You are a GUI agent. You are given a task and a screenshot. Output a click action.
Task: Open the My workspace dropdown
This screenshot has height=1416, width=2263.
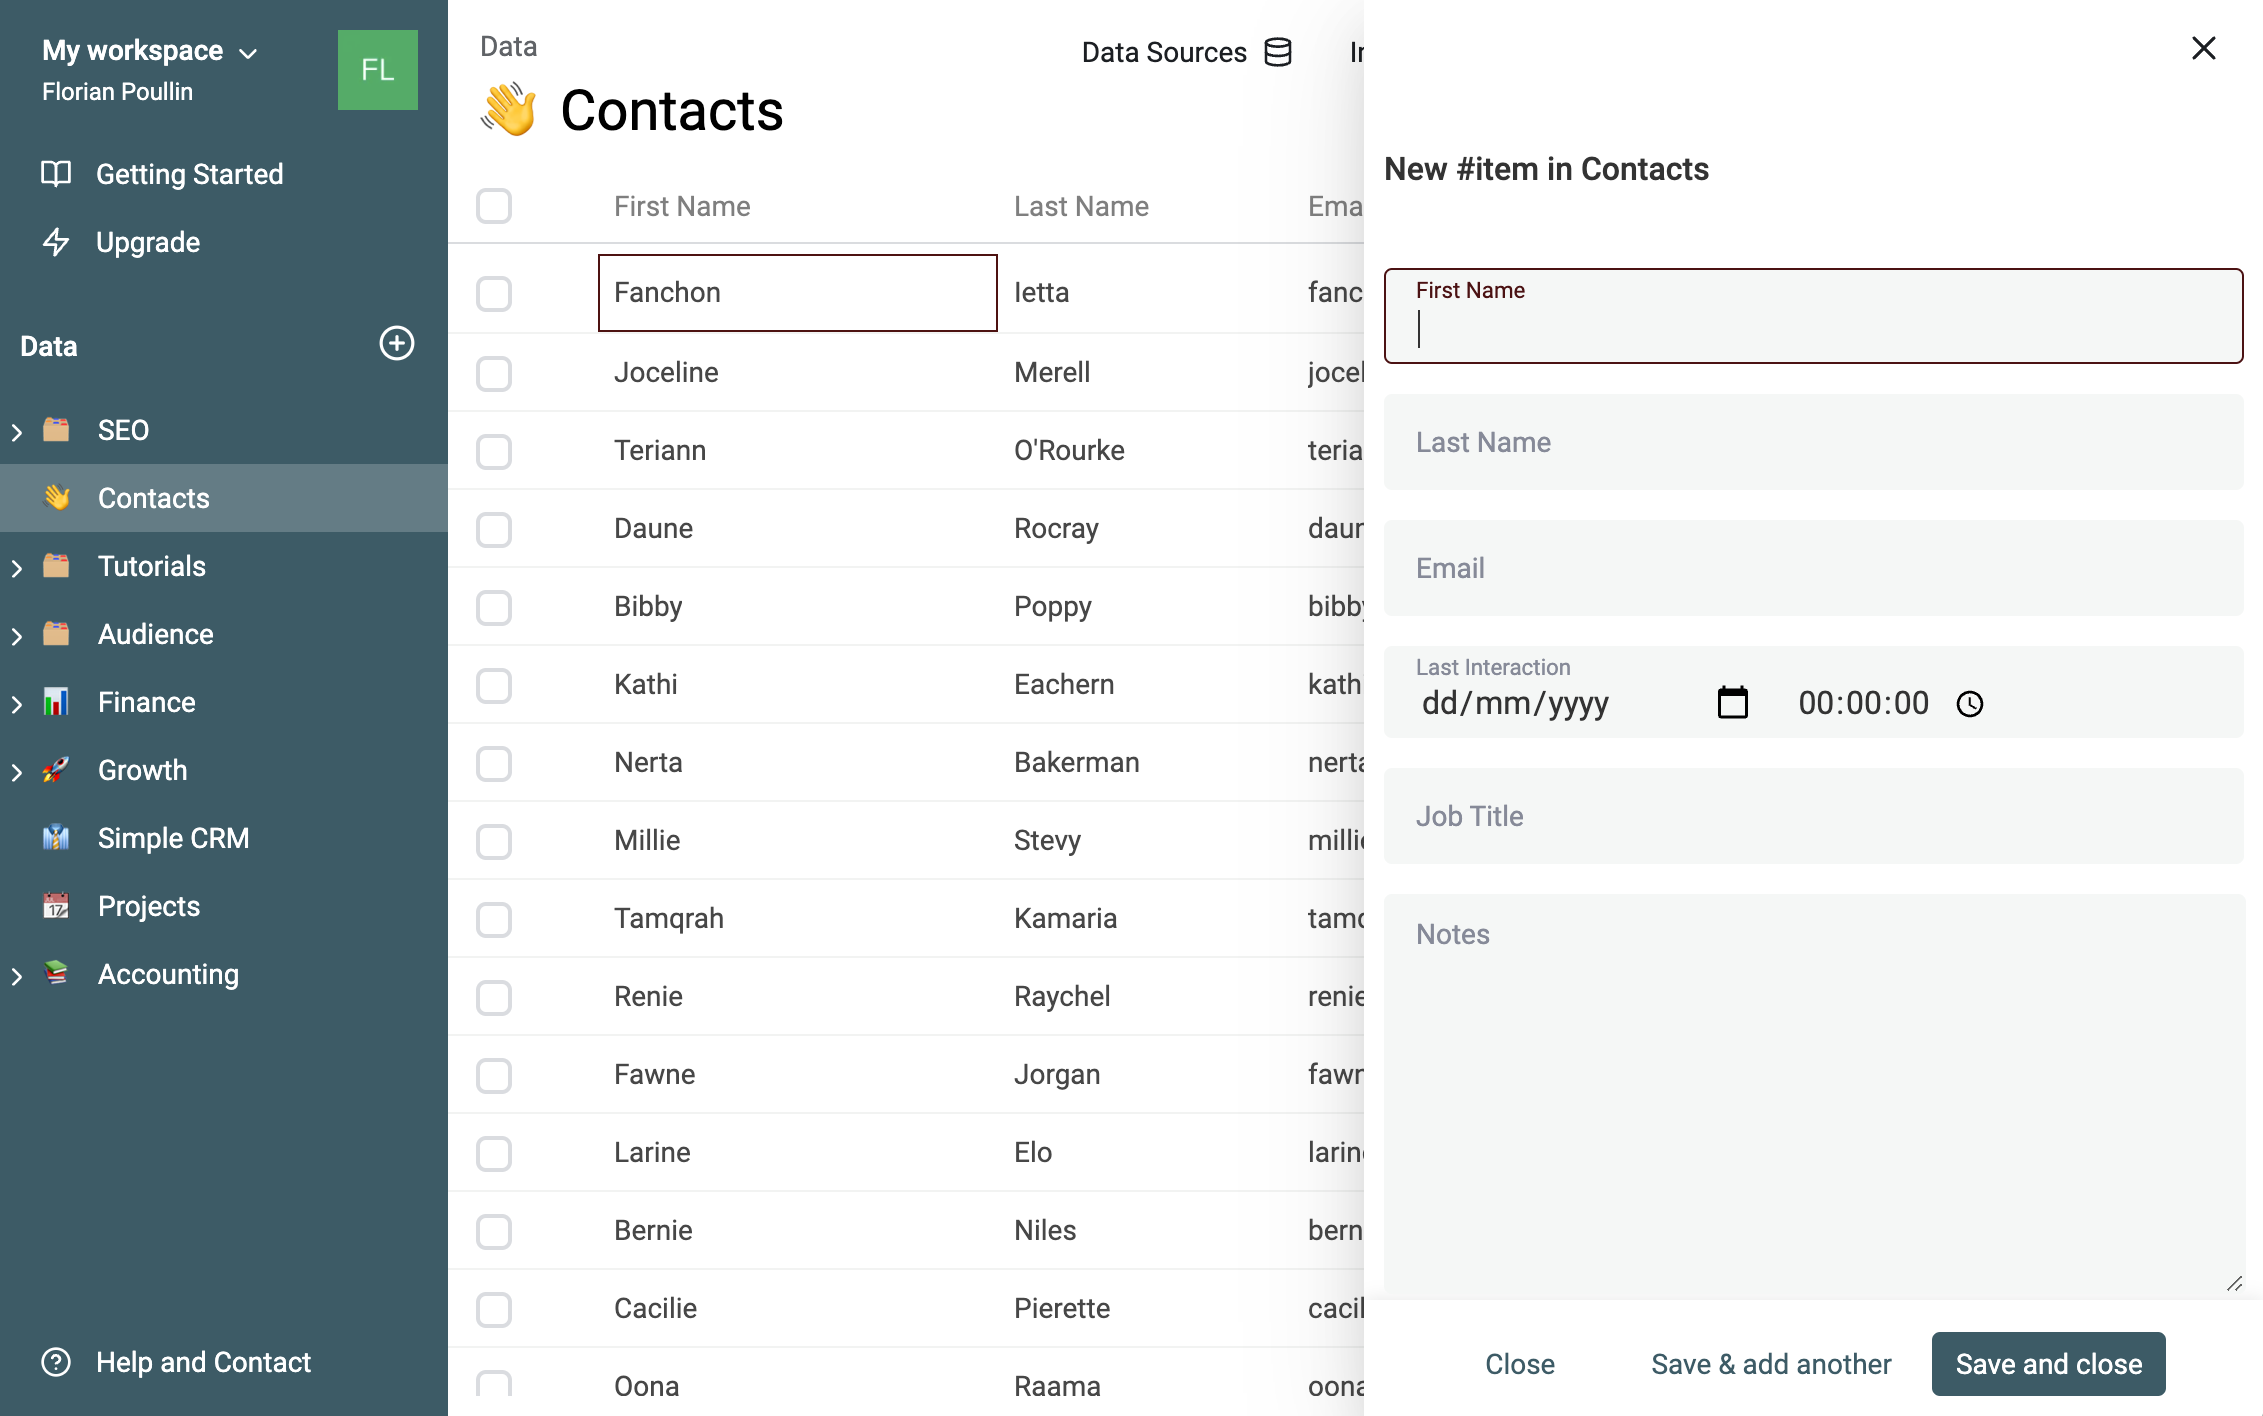(x=150, y=51)
